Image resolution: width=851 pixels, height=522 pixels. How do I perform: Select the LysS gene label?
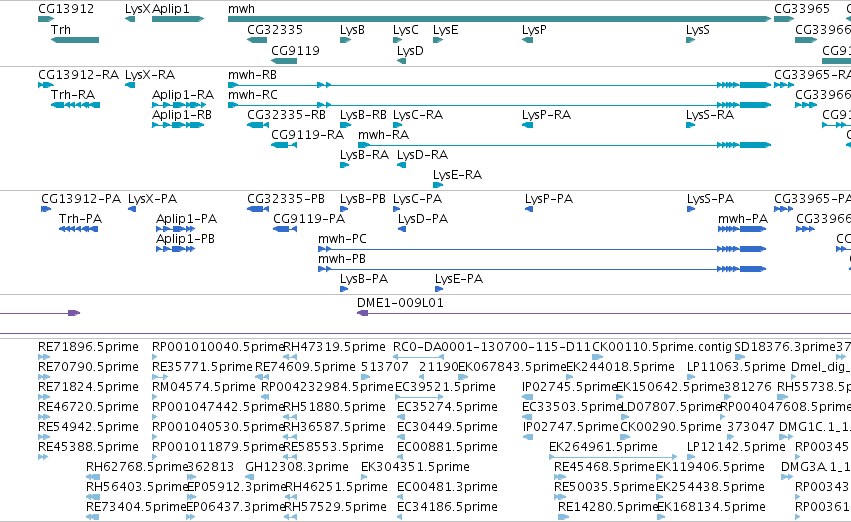tap(697, 29)
